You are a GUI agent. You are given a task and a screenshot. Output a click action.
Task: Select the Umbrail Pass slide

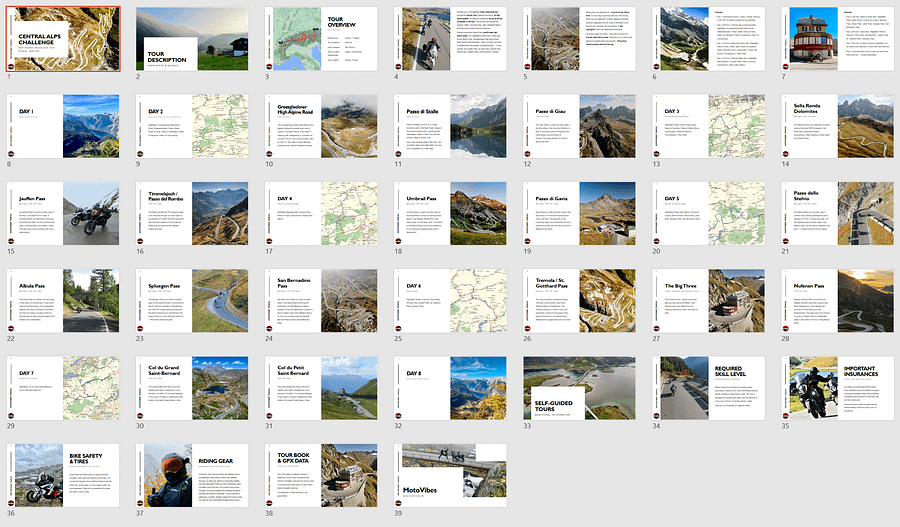[x=451, y=214]
